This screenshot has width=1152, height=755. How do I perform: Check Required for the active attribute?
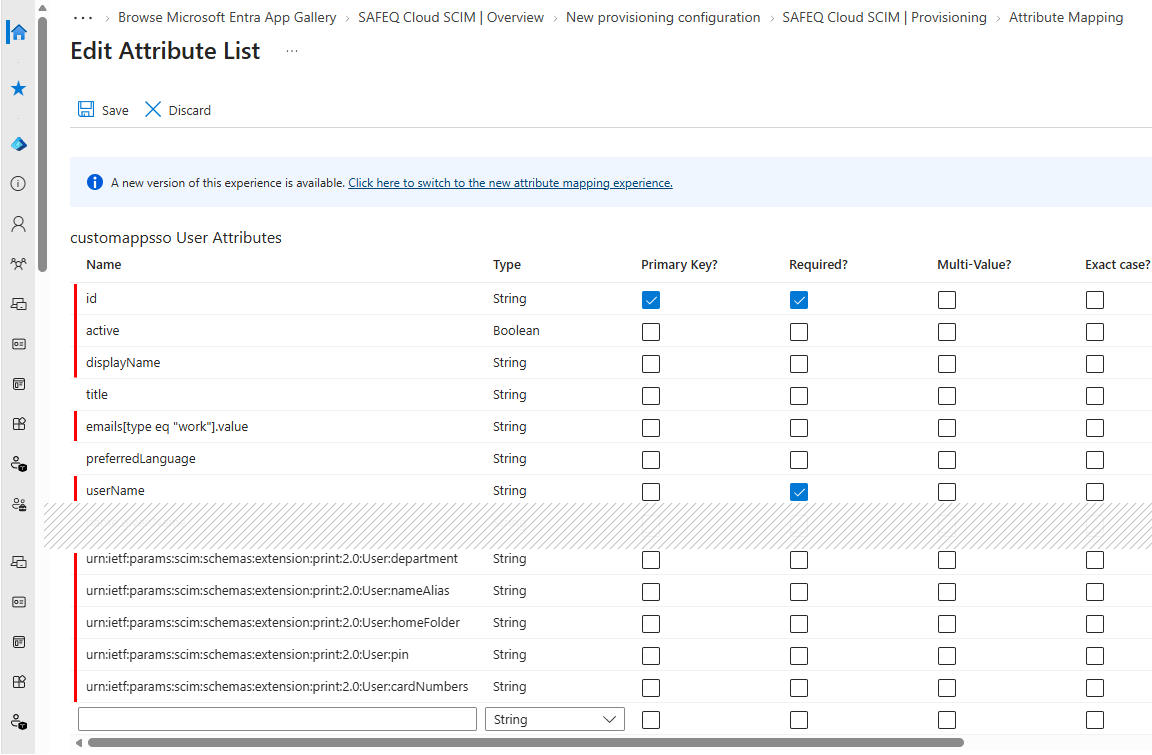tap(799, 332)
